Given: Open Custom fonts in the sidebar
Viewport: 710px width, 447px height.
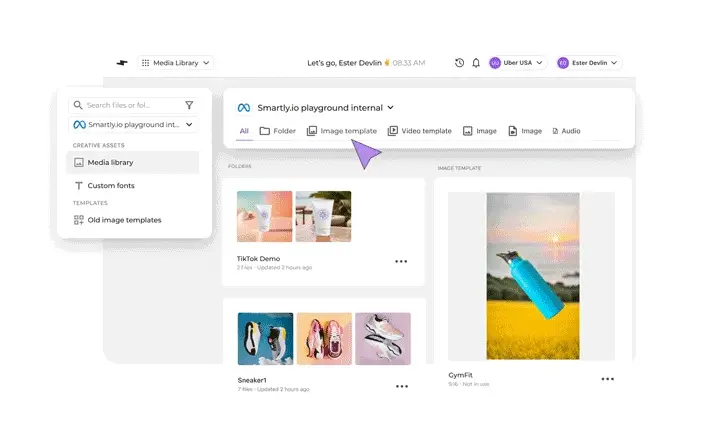Looking at the screenshot, I should (x=110, y=186).
